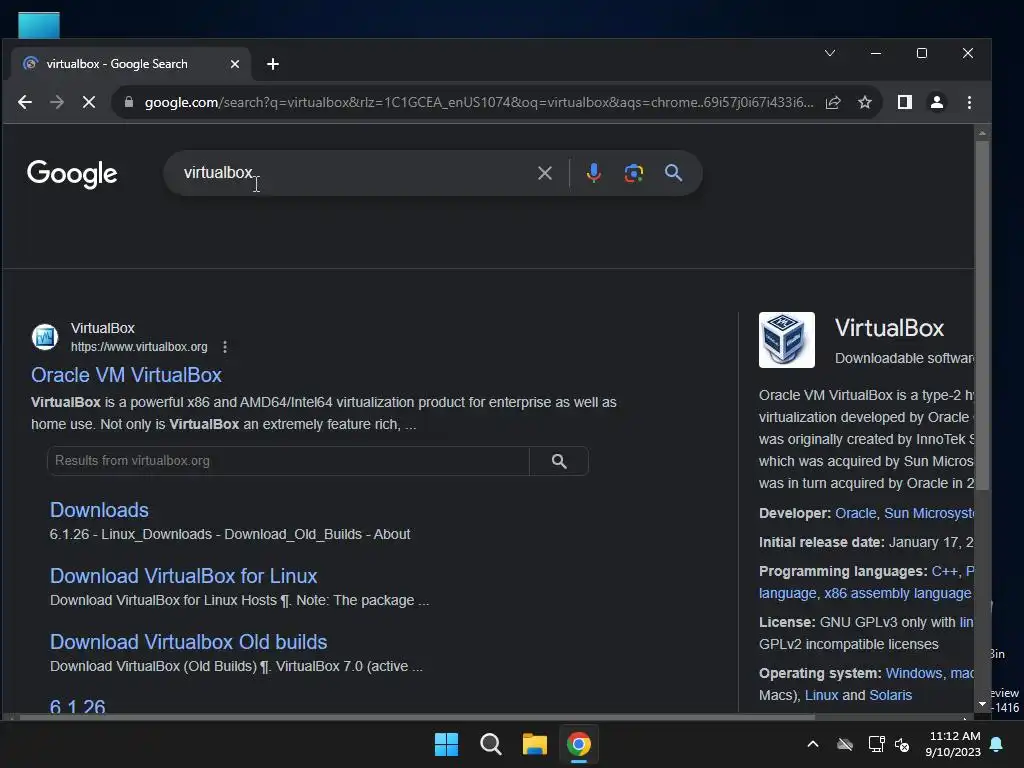Click the VirtualBox logo thumbnail in knowledge panel
The image size is (1024, 768).
click(x=786, y=340)
